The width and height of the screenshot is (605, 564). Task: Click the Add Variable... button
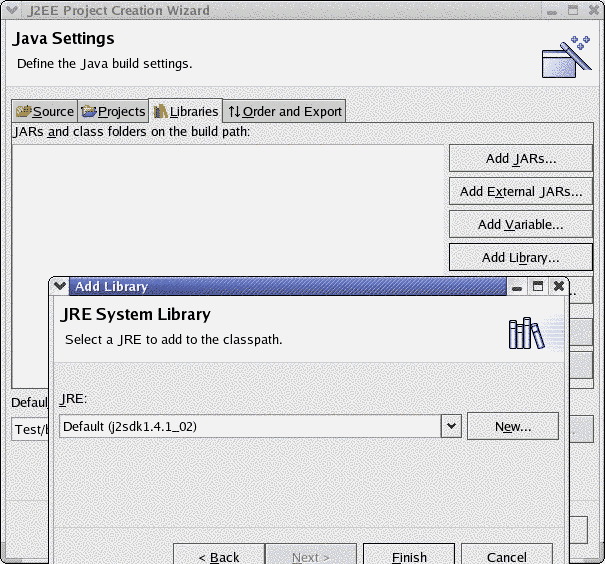[520, 224]
